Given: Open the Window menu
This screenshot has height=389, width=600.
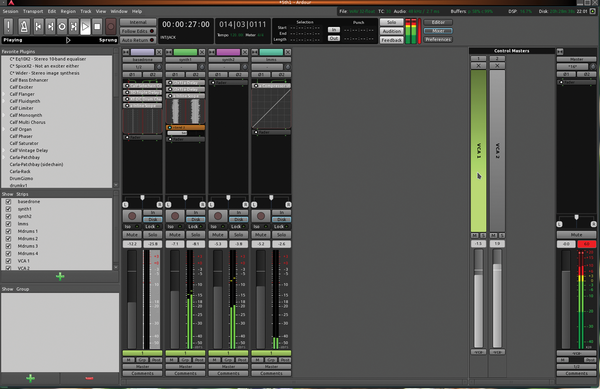Looking at the screenshot, I should pyautogui.click(x=119, y=11).
